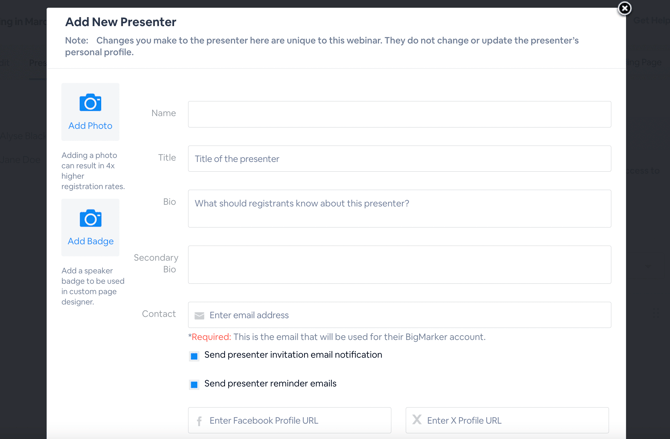Image resolution: width=670 pixels, height=439 pixels.
Task: Click the Add New Presenter heading
Action: (x=120, y=22)
